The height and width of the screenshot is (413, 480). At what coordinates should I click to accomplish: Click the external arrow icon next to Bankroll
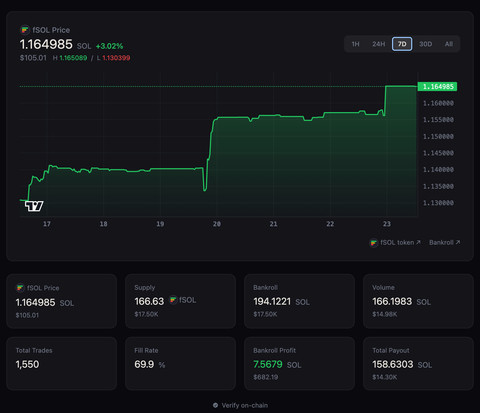(458, 242)
